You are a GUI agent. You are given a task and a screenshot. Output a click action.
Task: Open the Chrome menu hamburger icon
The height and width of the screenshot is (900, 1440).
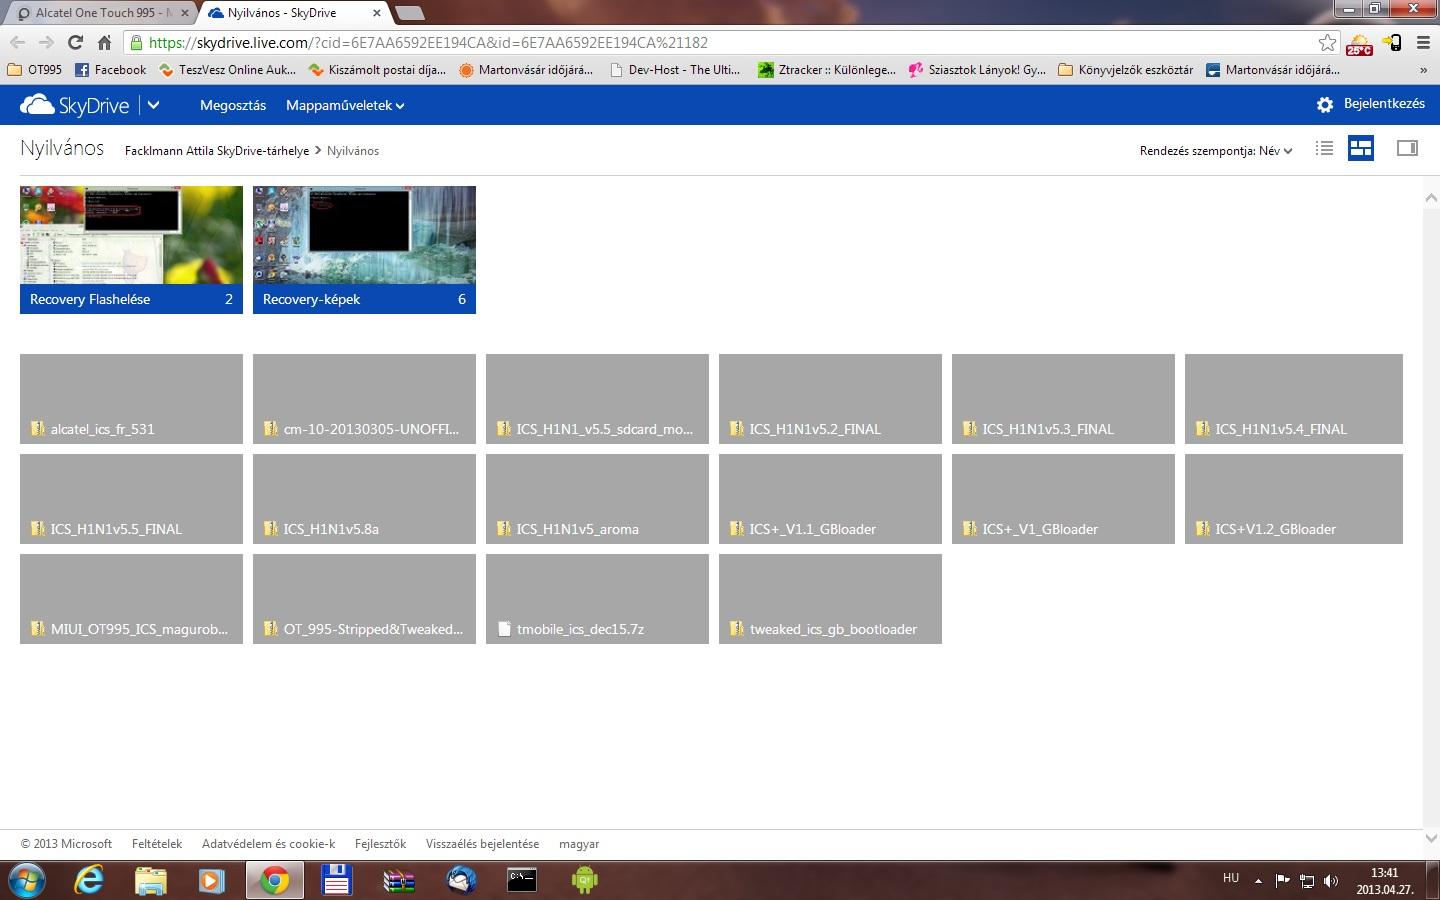[1425, 43]
